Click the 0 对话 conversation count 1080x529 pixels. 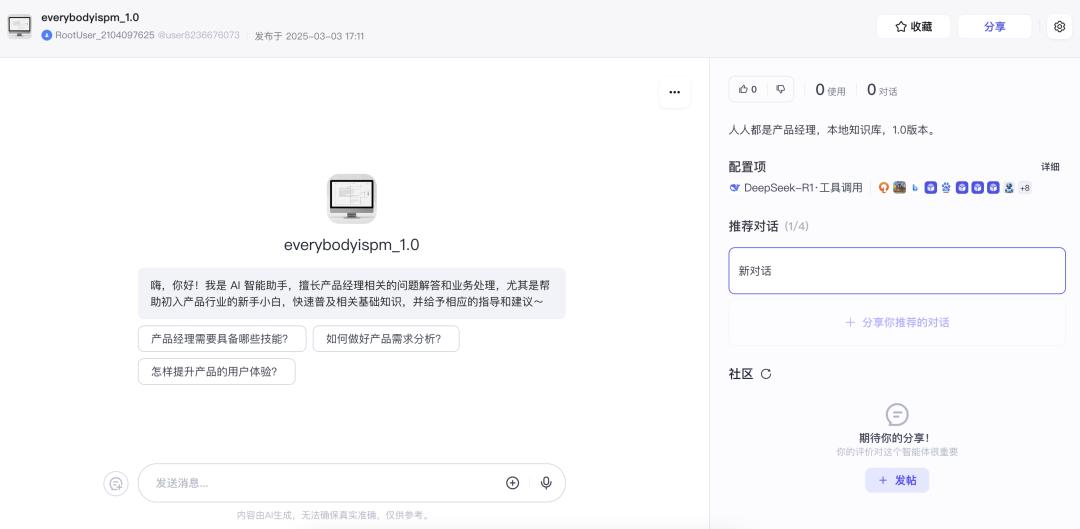tap(882, 90)
